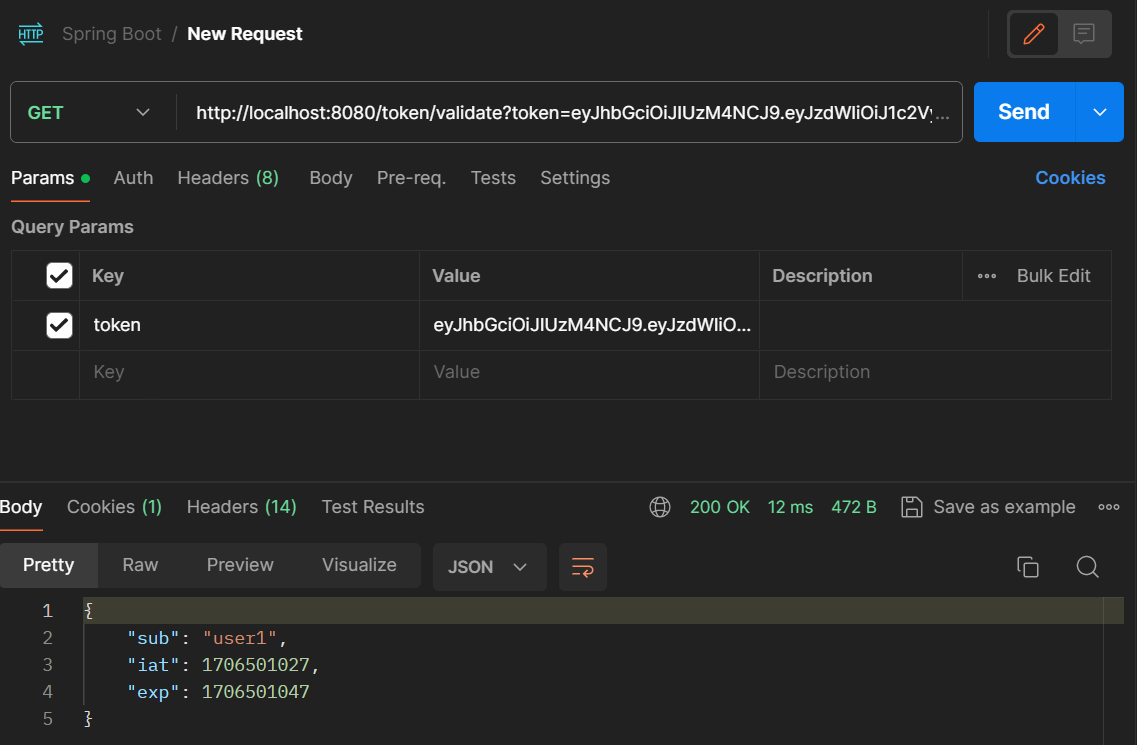This screenshot has width=1137, height=745.
Task: Click the 200 OK status
Action: point(719,507)
